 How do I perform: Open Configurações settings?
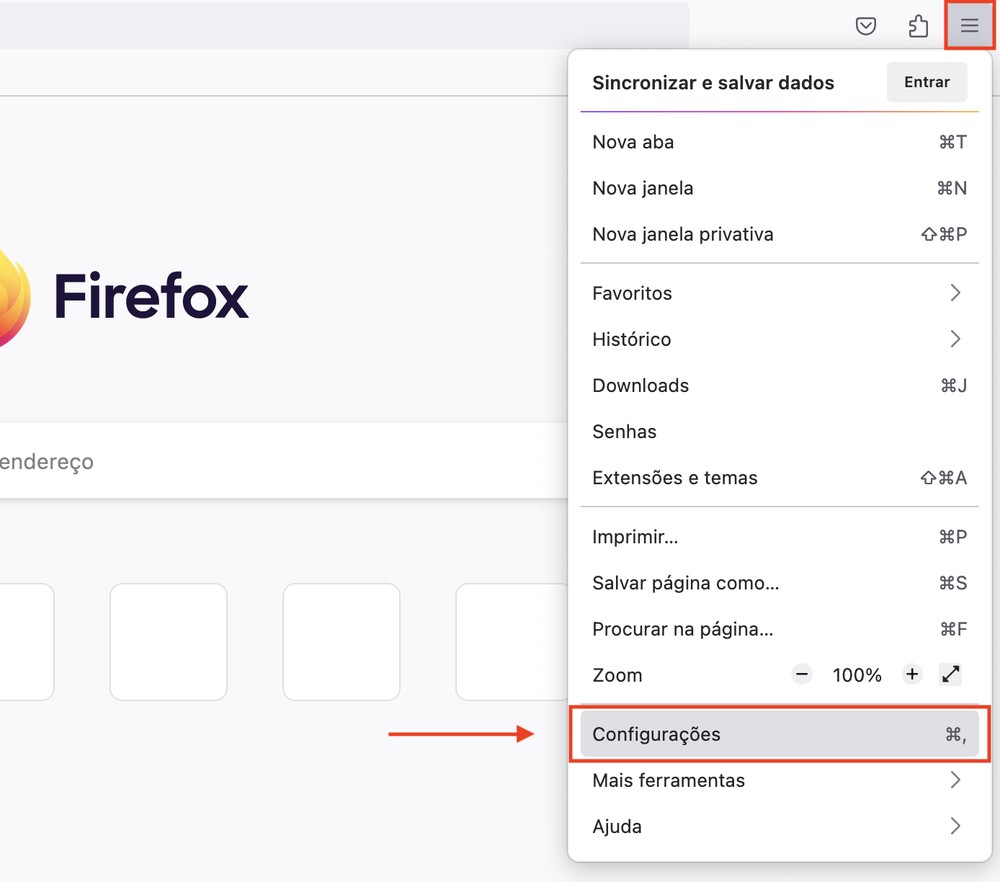pyautogui.click(x=779, y=734)
